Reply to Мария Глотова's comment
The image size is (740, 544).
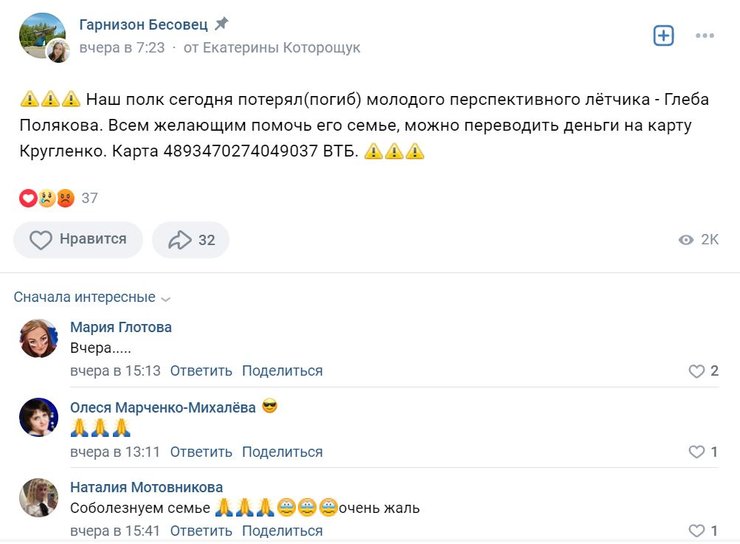201,371
